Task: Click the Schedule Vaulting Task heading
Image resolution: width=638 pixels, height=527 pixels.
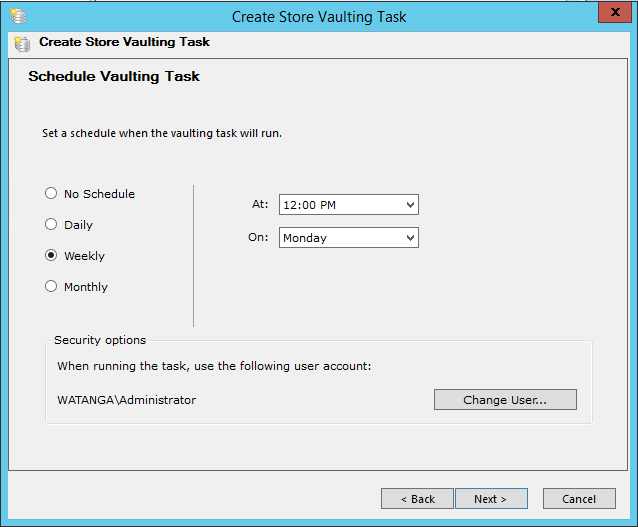Action: (114, 77)
